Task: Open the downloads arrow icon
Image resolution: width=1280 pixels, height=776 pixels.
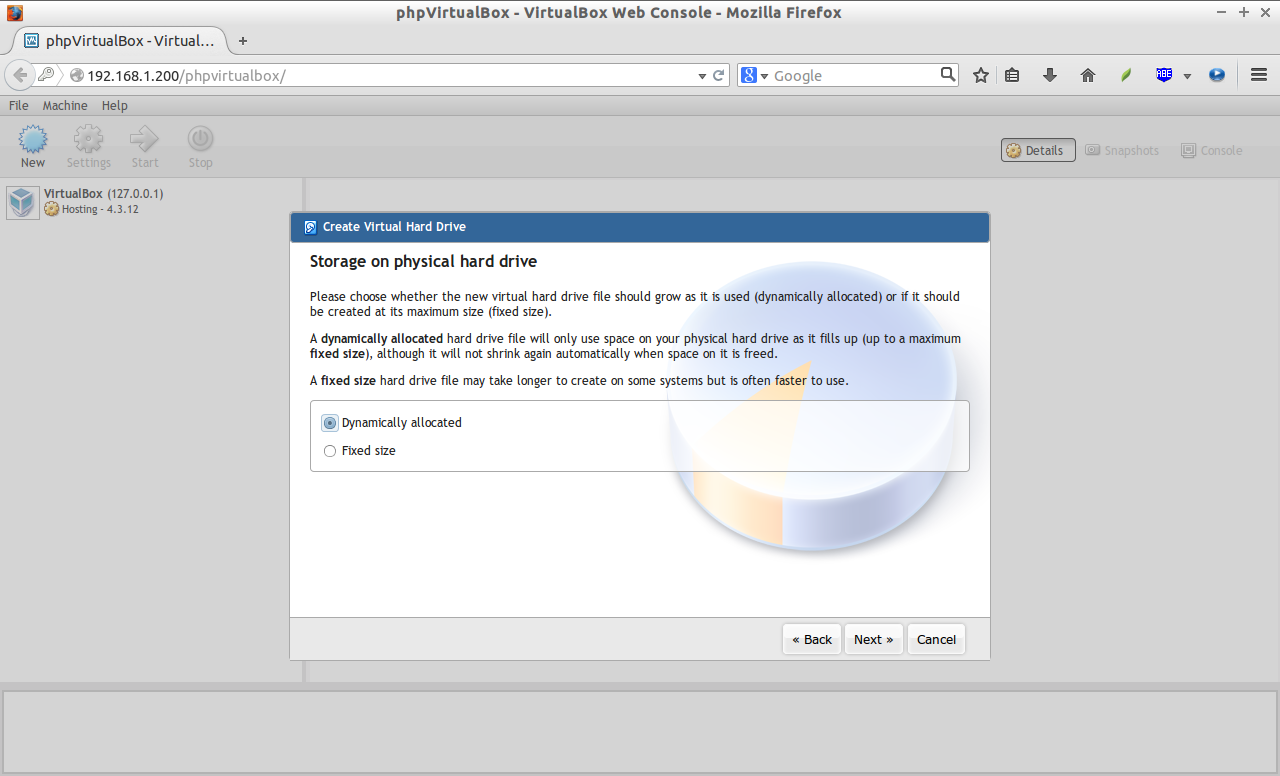Action: click(x=1050, y=75)
